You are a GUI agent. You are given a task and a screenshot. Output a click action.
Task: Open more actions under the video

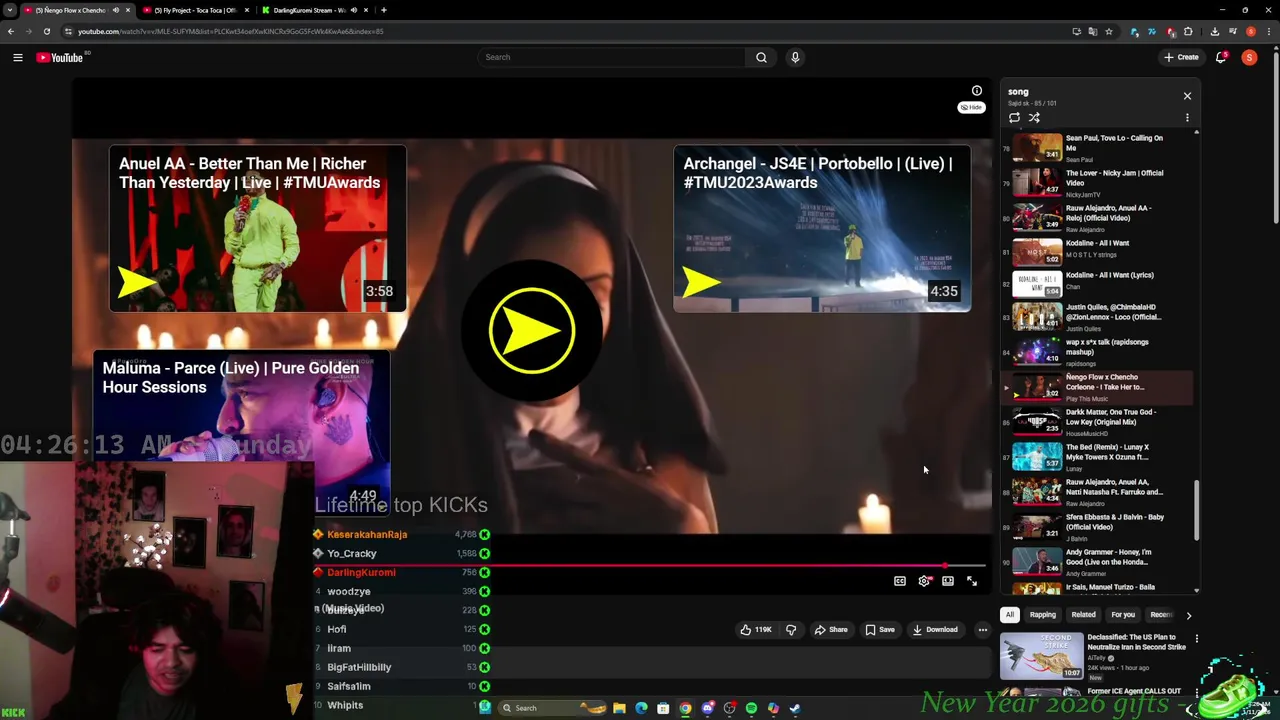point(983,630)
